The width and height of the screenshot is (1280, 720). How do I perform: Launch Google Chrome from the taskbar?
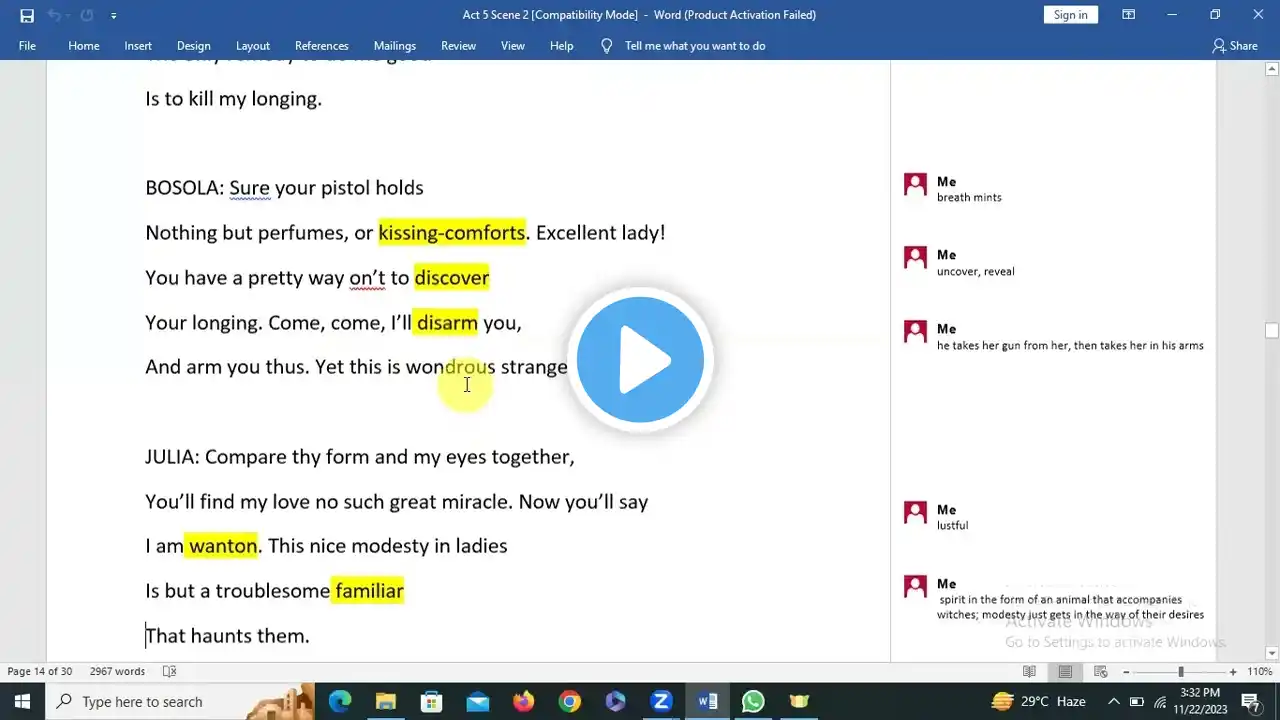[x=569, y=701]
